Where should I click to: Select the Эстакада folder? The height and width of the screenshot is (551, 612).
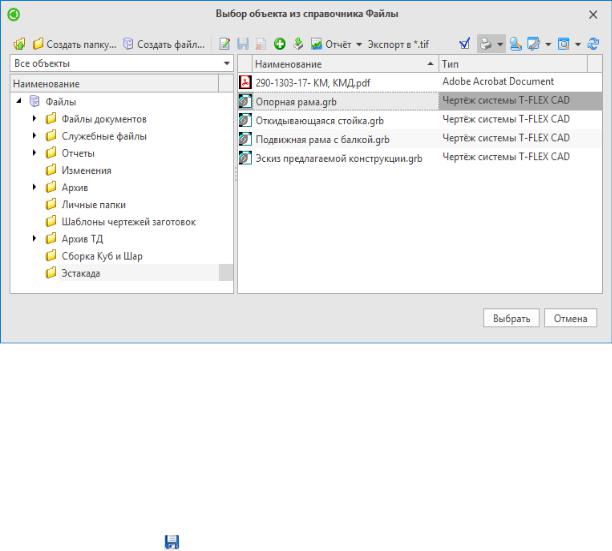pyautogui.click(x=81, y=273)
